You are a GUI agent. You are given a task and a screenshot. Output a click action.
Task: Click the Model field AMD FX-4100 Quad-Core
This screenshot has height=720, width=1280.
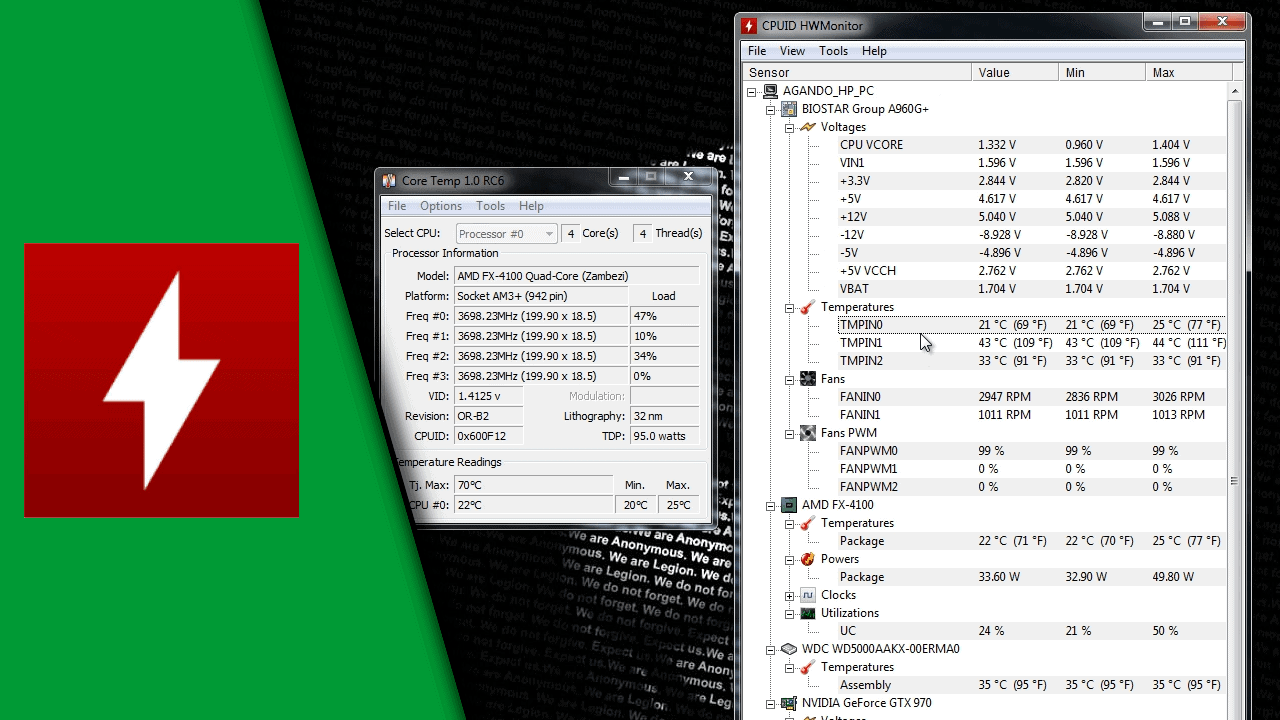[576, 276]
